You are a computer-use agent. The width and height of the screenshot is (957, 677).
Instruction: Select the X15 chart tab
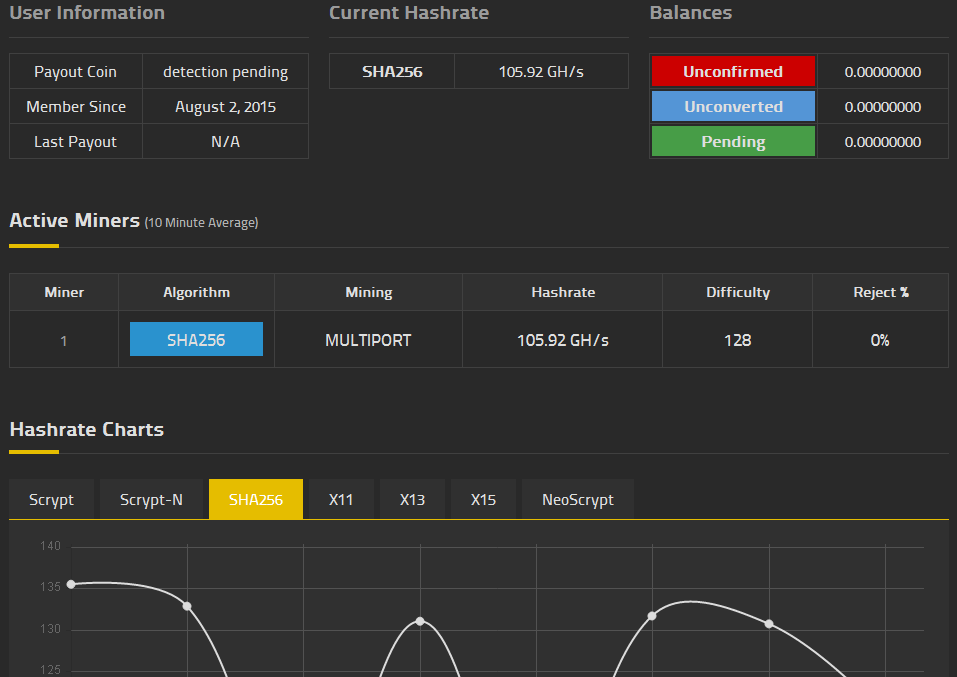point(483,499)
